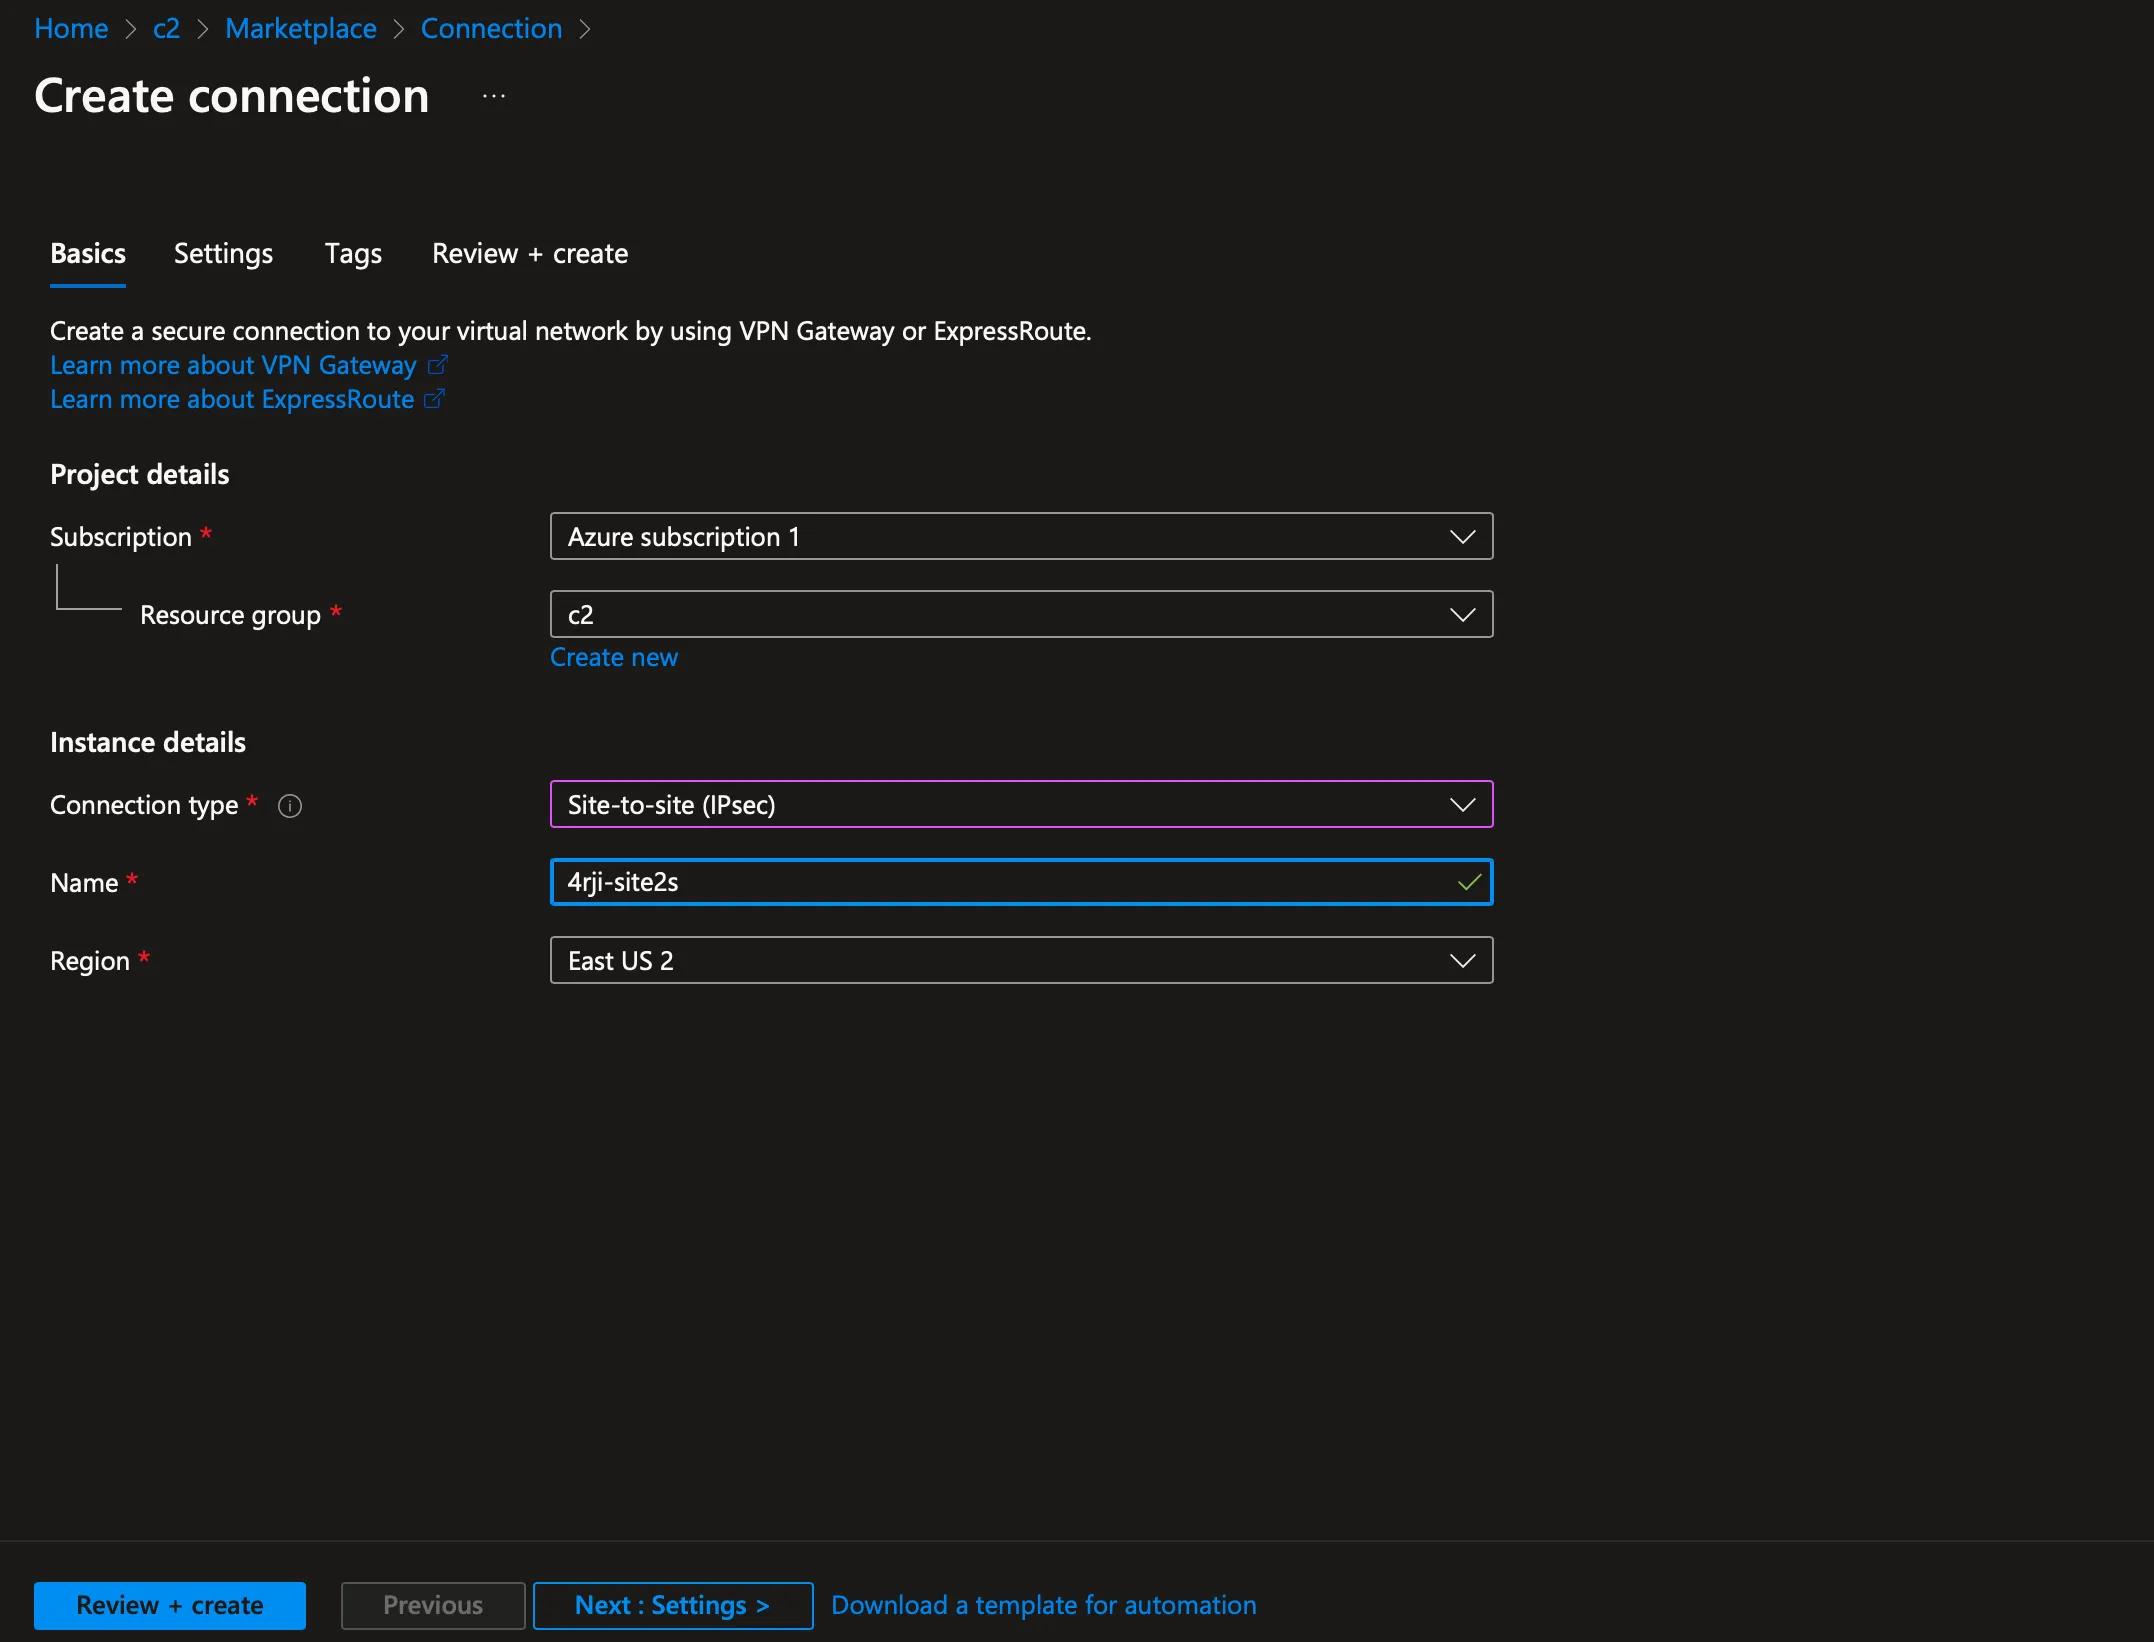Expand the Region dropdown
Screen dimensions: 2154x1642
[x=1021, y=961]
